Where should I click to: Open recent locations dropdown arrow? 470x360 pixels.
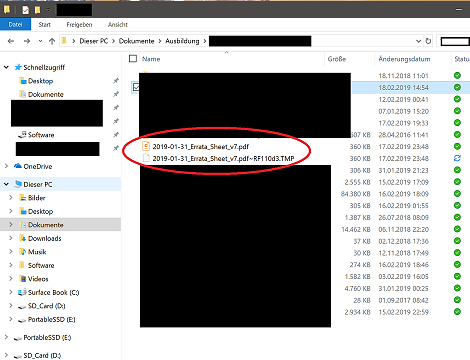click(40, 41)
